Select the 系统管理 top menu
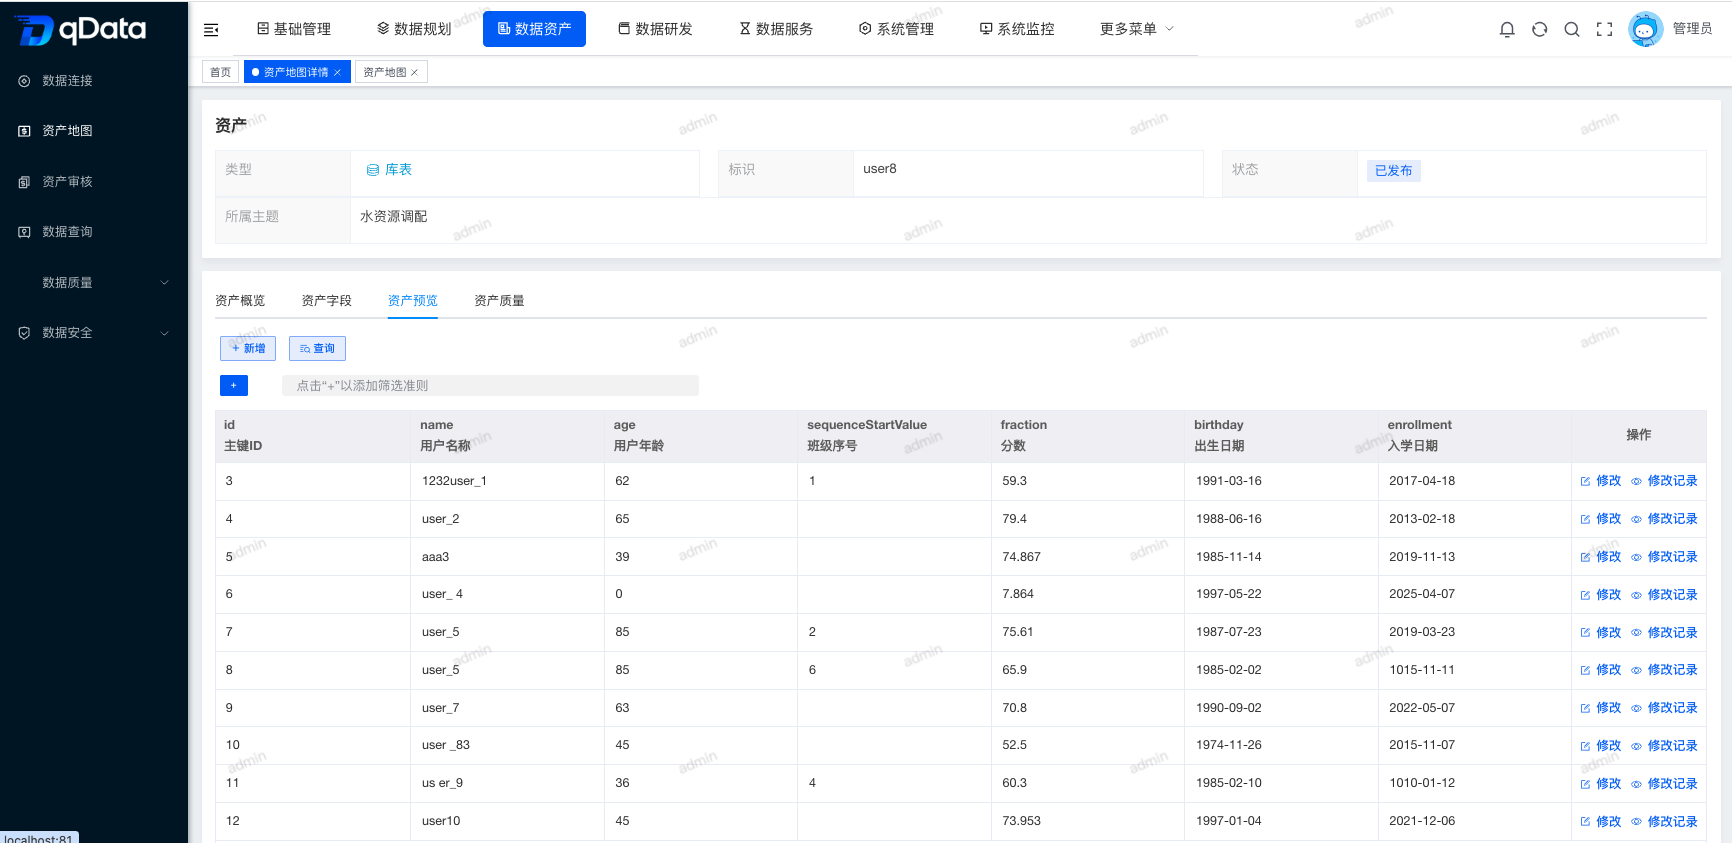 pos(897,29)
